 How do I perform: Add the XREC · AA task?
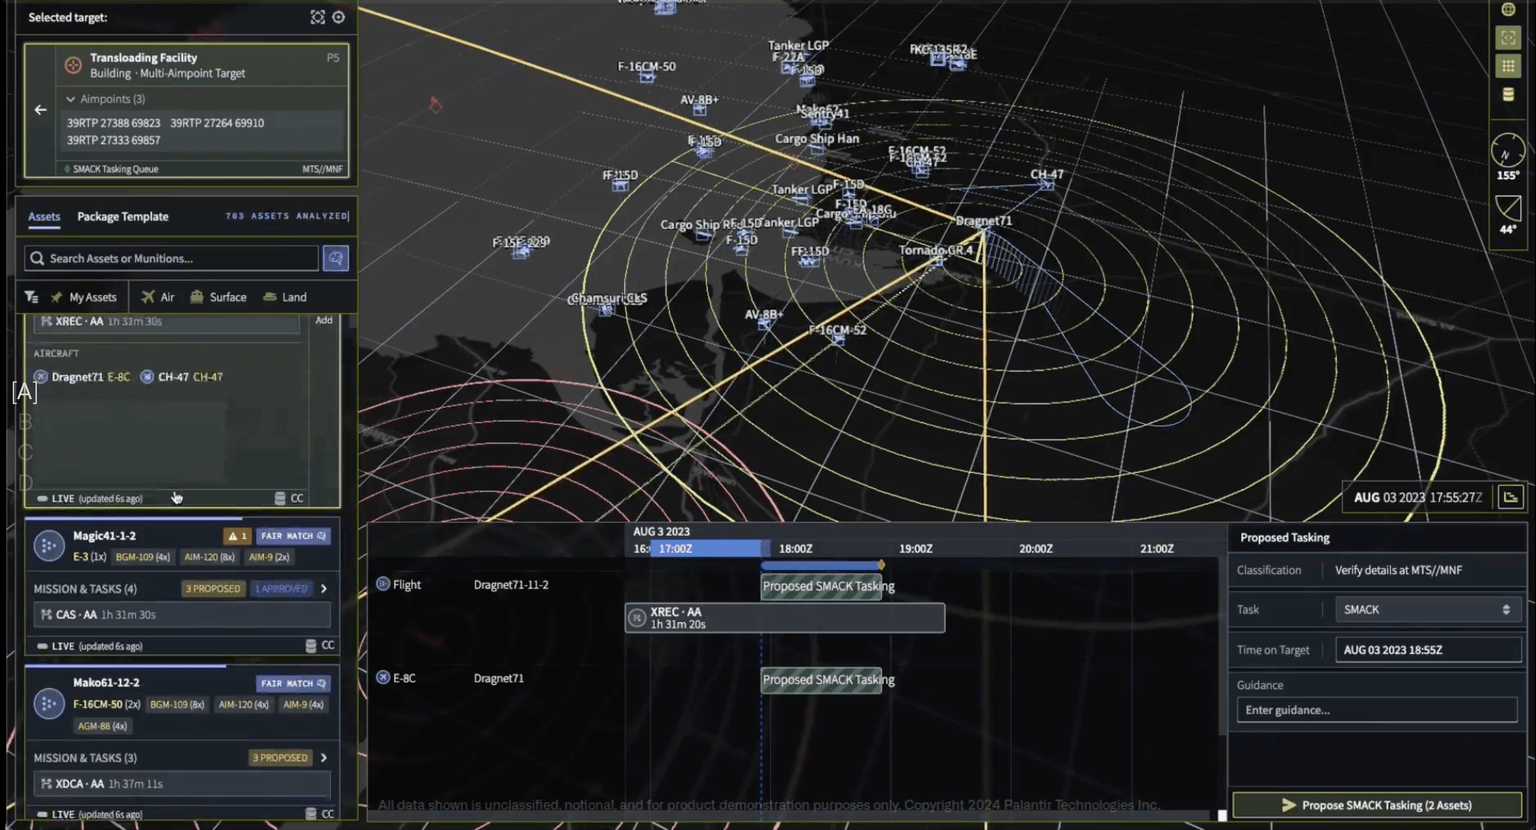pos(323,320)
